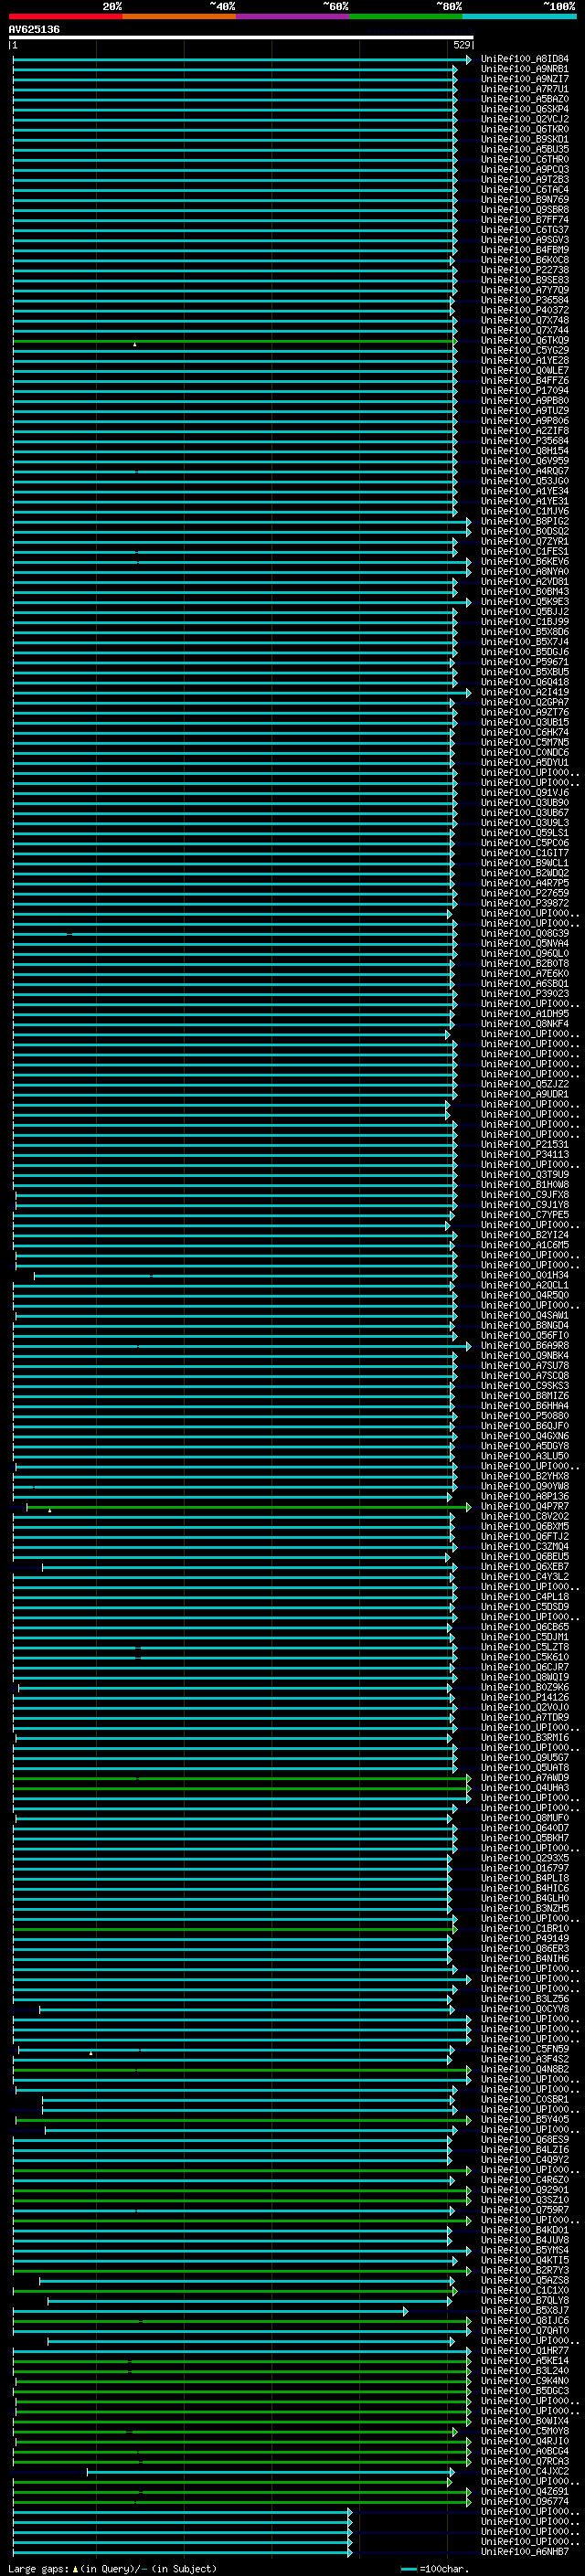This screenshot has height=2576, width=585.
Task: Select label UniRef100_P35684
Action: click(x=524, y=441)
